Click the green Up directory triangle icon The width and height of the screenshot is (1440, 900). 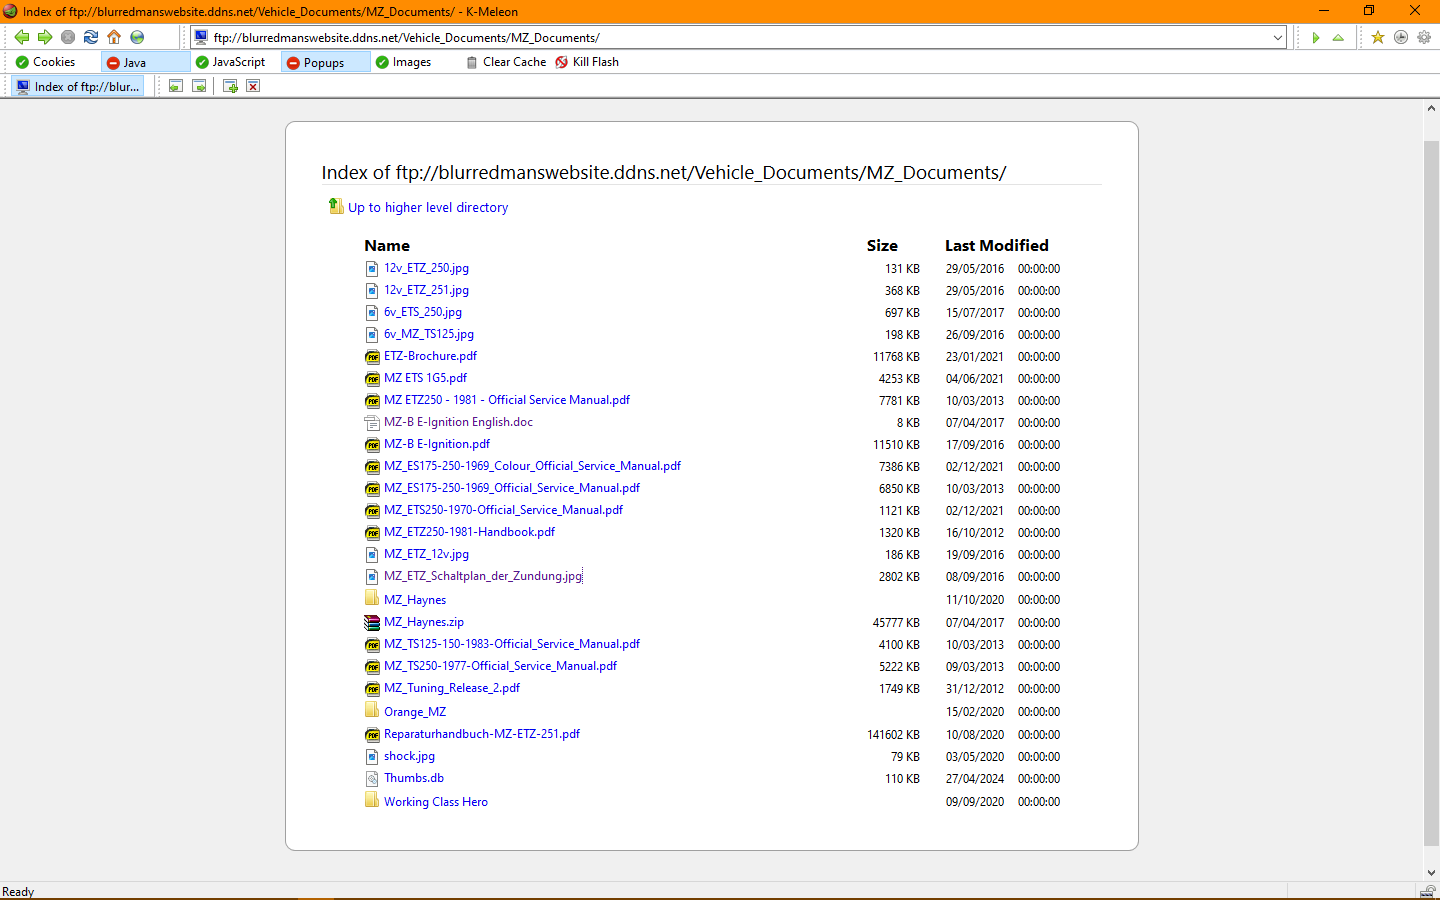click(x=1338, y=38)
